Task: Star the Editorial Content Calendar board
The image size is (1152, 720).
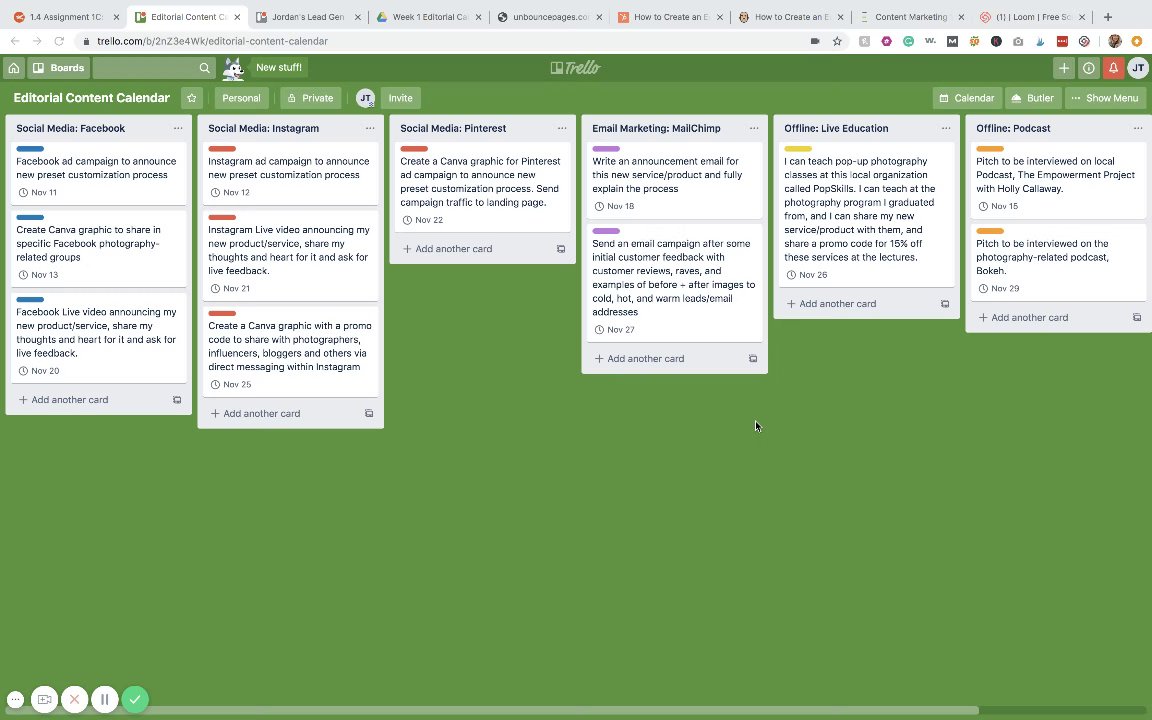Action: (192, 98)
